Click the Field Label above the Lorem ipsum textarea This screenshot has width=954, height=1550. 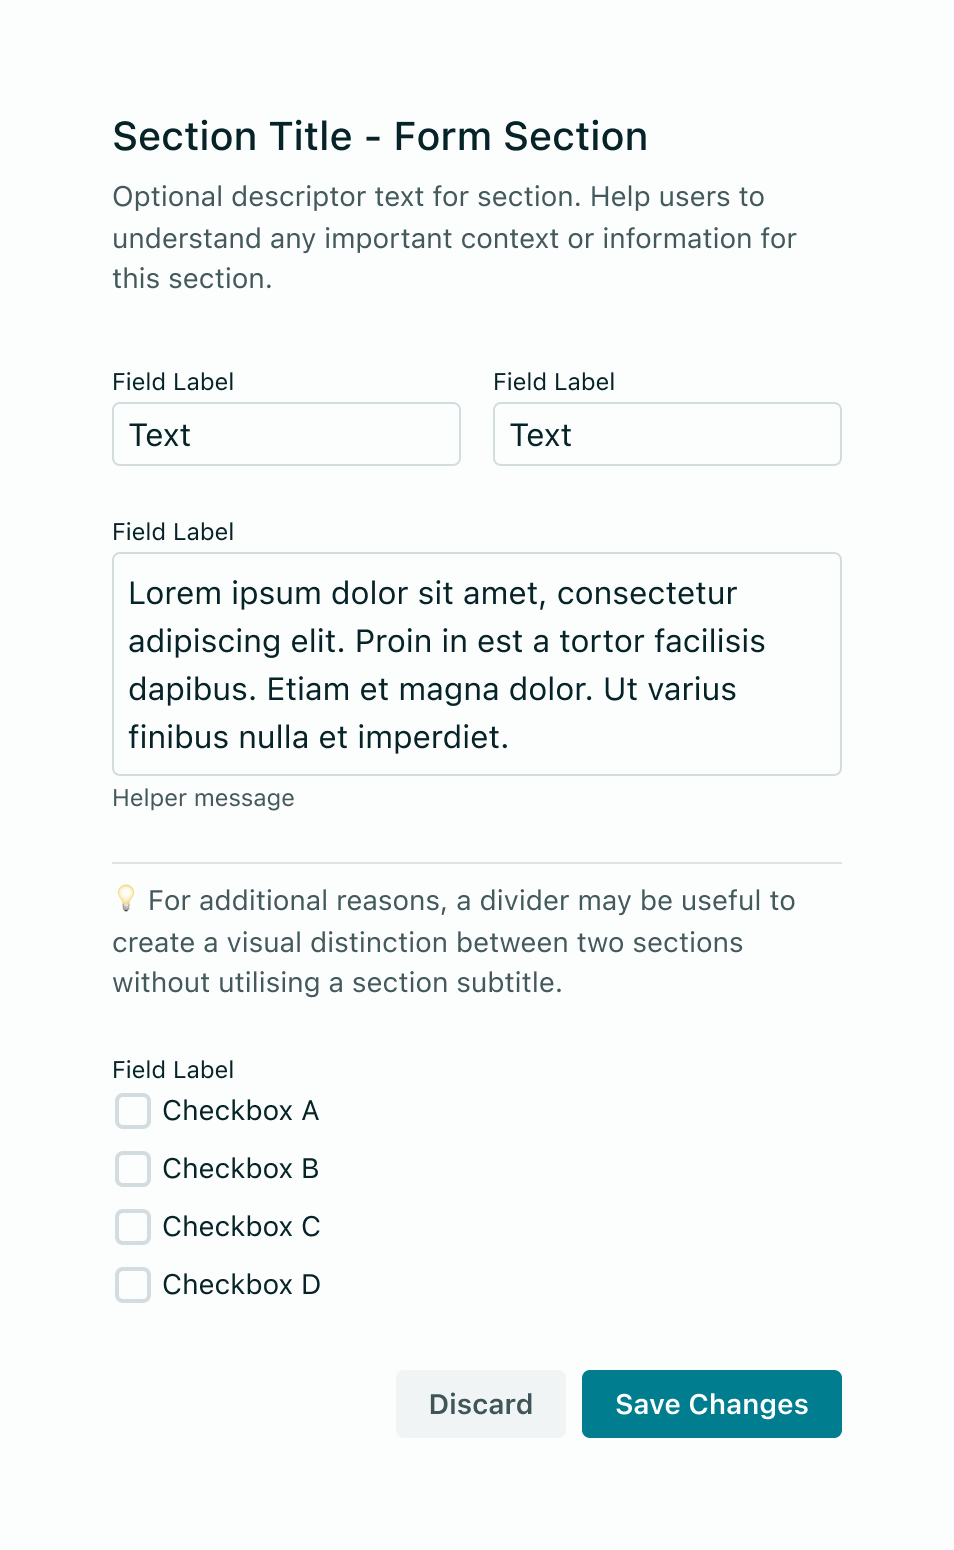click(x=173, y=532)
